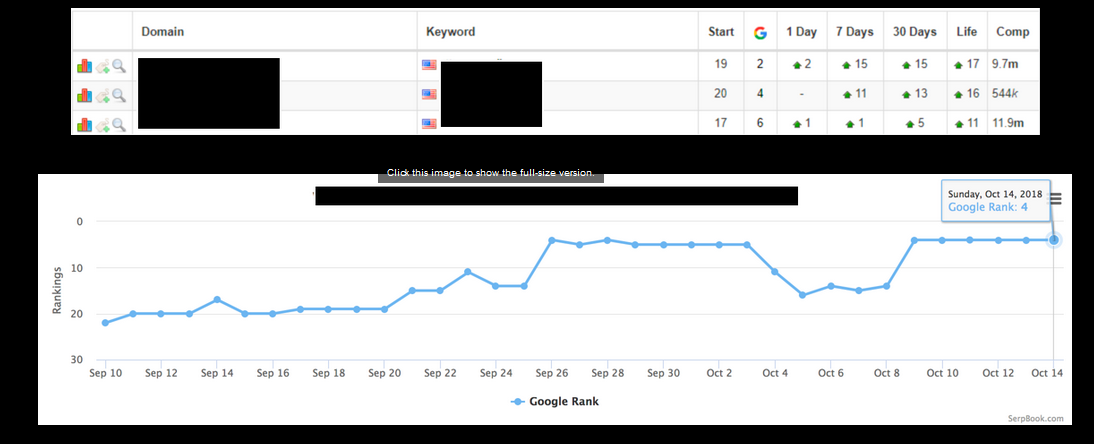Select Start value 20 cell
Image resolution: width=1094 pixels, height=444 pixels.
point(721,94)
